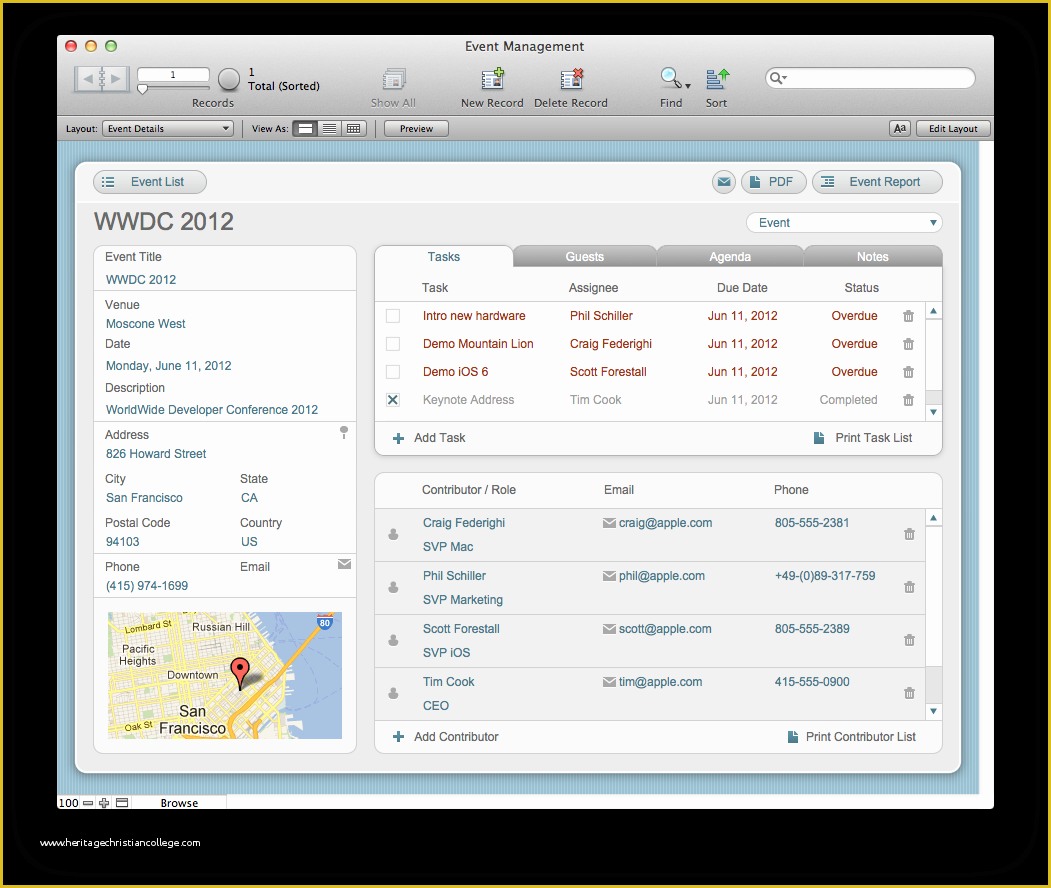Click the Edit Layout button
Screen dimensions: 1051x888
click(x=952, y=129)
